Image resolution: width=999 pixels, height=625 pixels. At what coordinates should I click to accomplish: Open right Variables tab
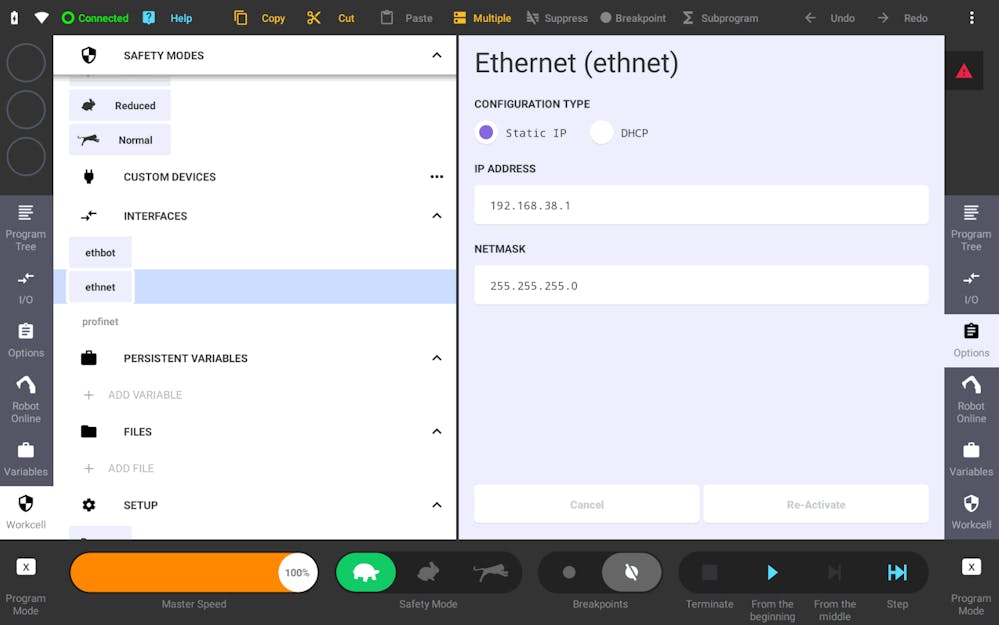point(971,459)
